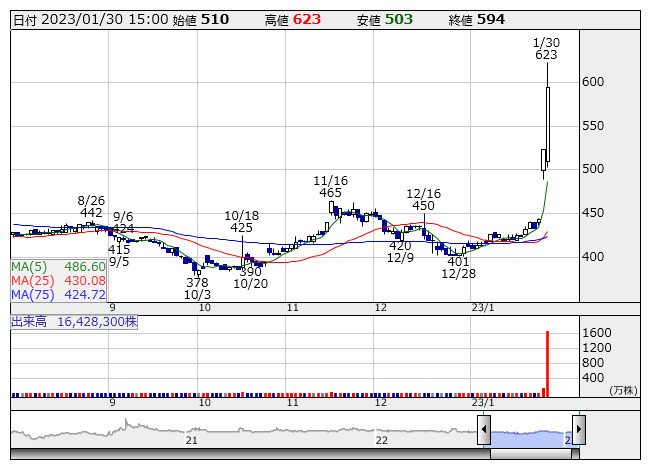Viewport: 653px width, 470px height.
Task: Click the 22 year marker in overview chart
Action: coord(381,440)
